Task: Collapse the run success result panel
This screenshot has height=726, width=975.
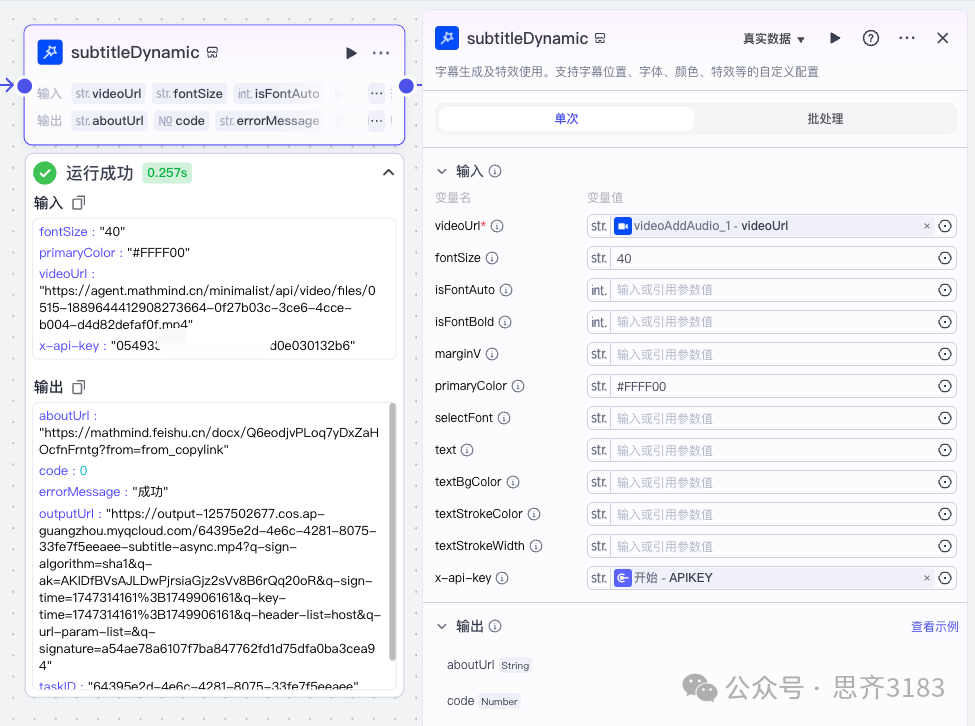Action: point(389,172)
